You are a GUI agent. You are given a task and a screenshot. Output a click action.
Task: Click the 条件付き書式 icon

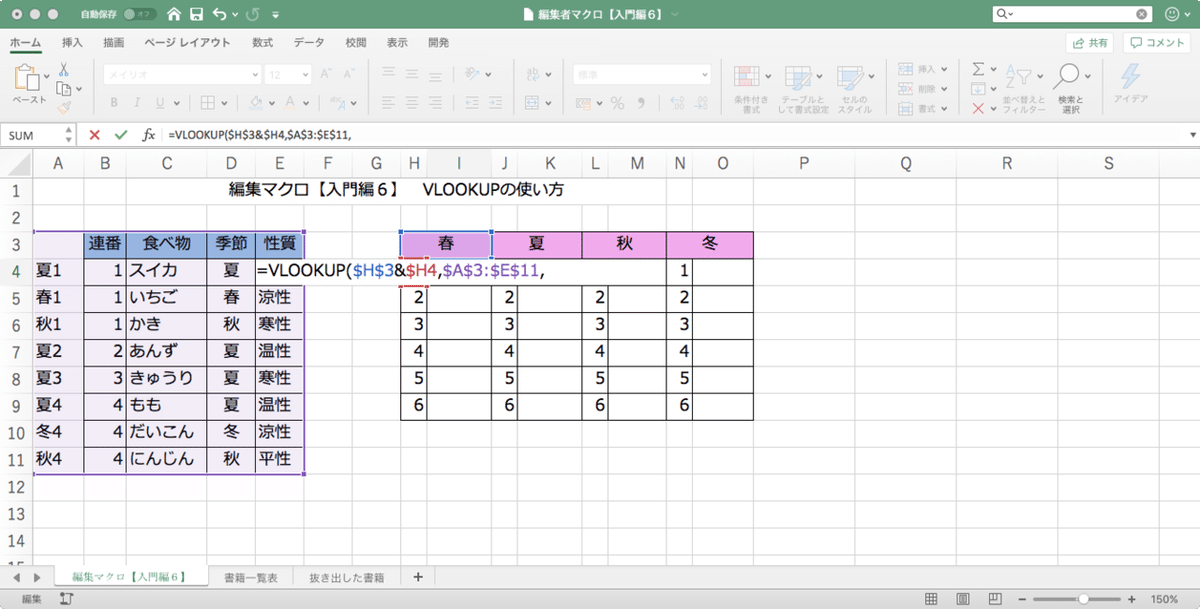tap(749, 78)
